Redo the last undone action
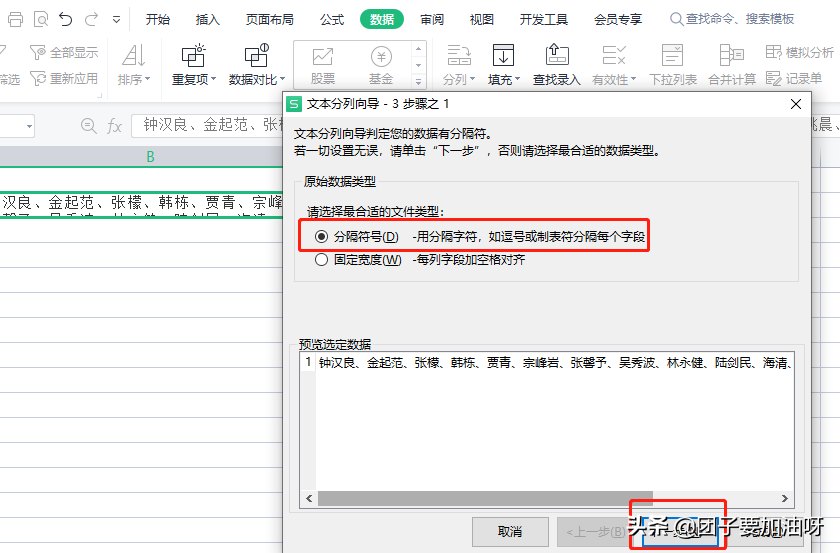The height and width of the screenshot is (553, 840). [x=92, y=20]
